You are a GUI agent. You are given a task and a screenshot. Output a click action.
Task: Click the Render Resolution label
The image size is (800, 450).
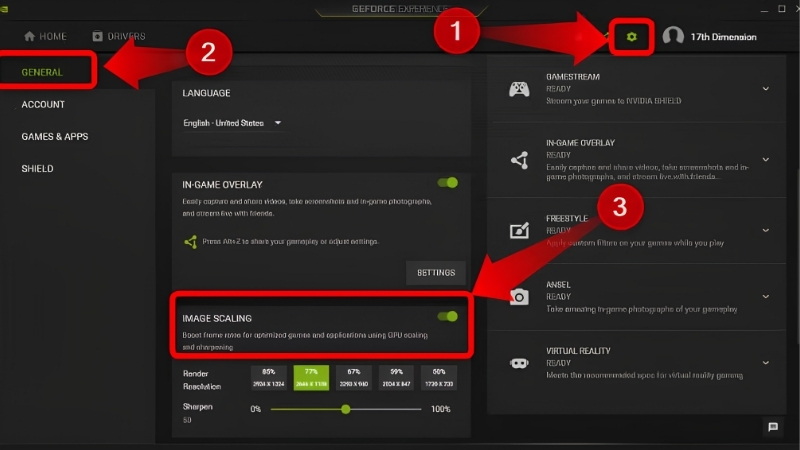[202, 380]
